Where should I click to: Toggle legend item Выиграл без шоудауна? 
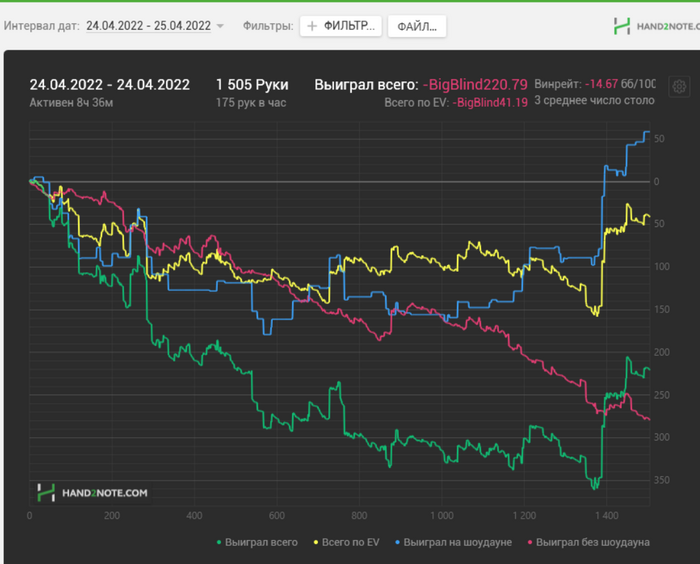[588, 542]
